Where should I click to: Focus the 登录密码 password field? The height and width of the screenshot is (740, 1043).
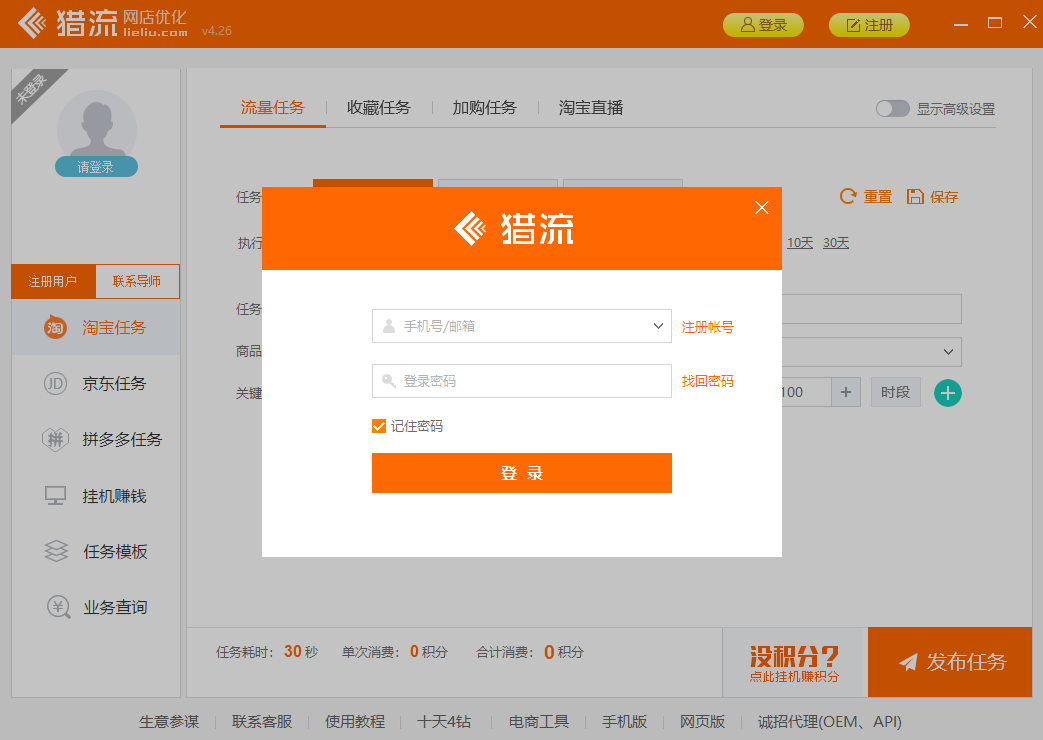tap(522, 381)
